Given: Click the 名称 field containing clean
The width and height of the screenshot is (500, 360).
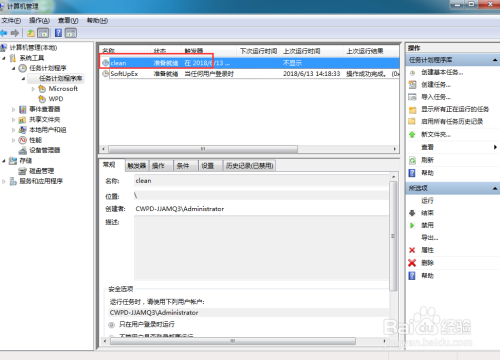Looking at the screenshot, I should click(261, 181).
